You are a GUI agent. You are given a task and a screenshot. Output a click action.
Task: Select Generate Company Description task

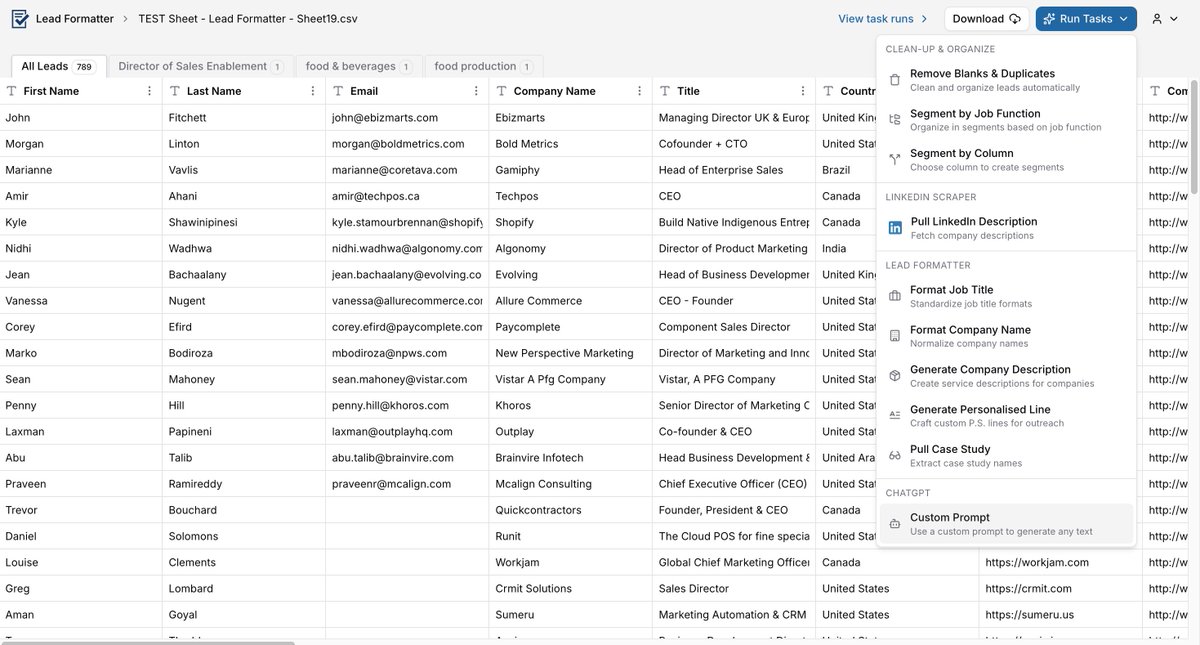click(x=1006, y=376)
